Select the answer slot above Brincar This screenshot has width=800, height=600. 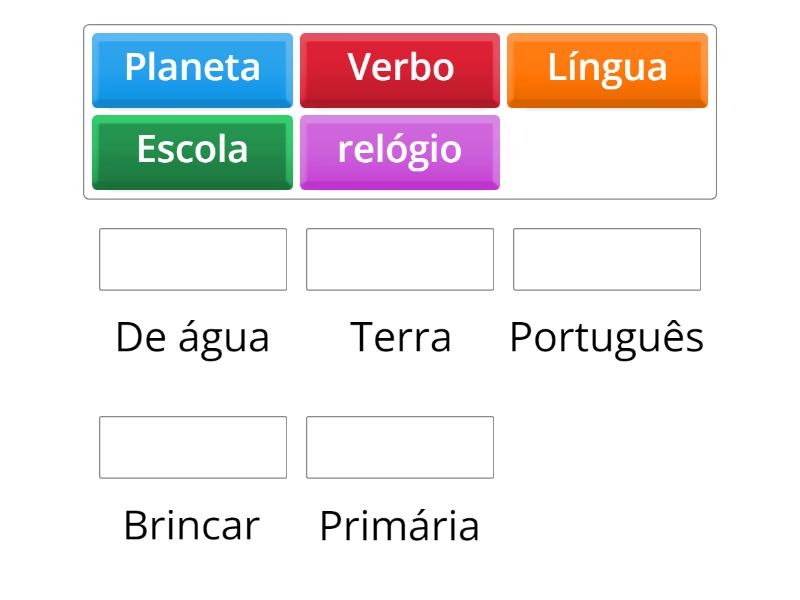click(193, 447)
